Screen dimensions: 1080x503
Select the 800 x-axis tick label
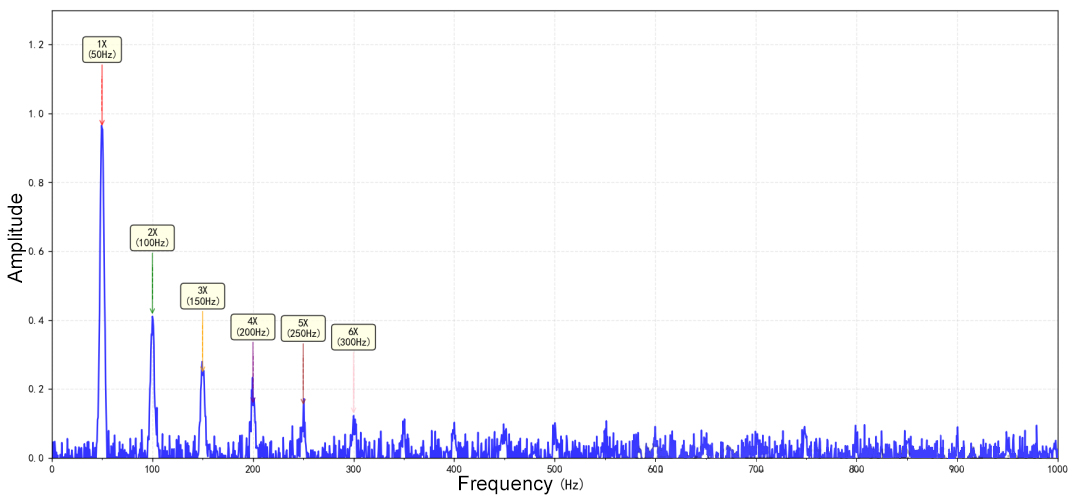pyautogui.click(x=855, y=468)
